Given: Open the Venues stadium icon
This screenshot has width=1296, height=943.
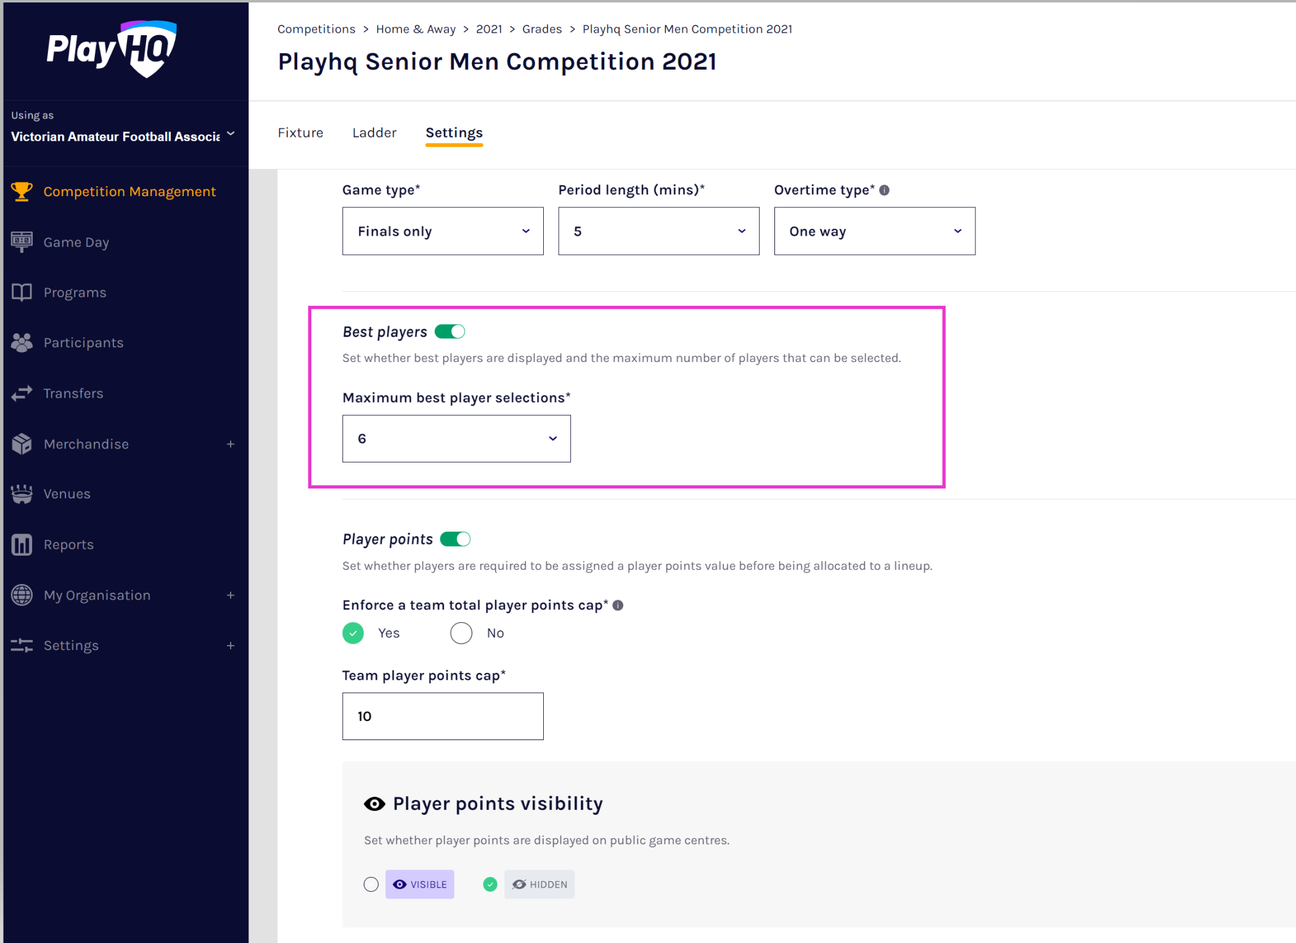Looking at the screenshot, I should pos(22,494).
